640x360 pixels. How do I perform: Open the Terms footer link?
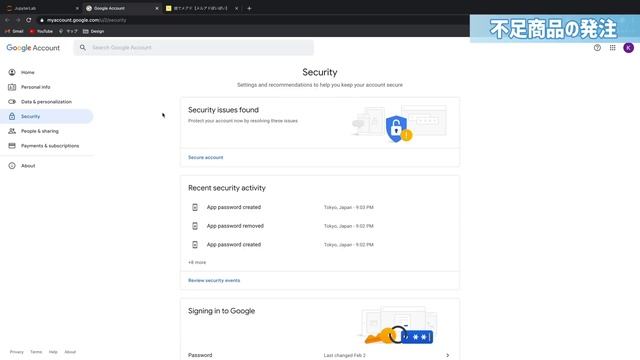(36, 352)
